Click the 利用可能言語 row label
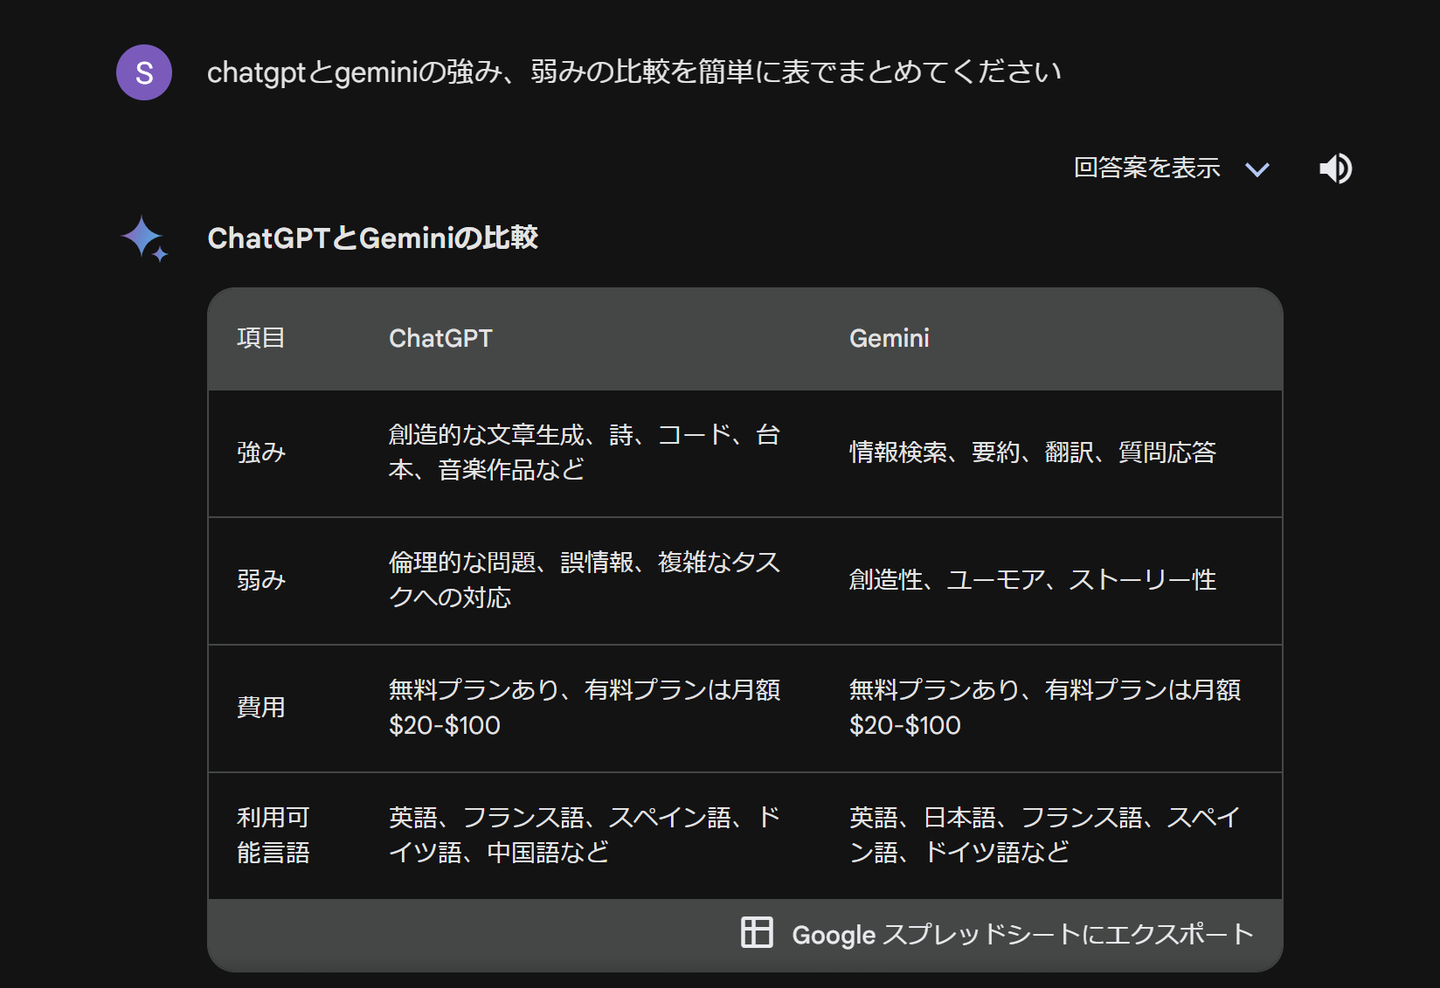 point(273,835)
